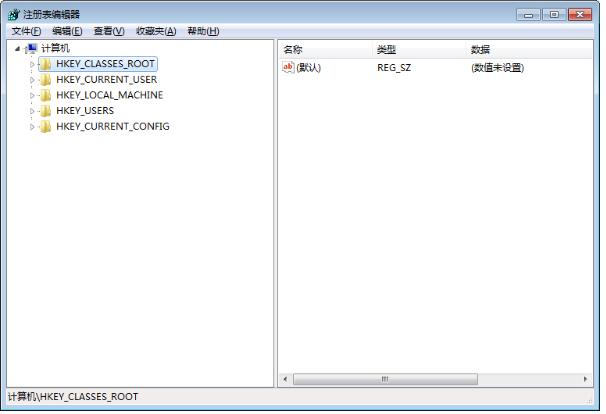Click the ab string value icon
This screenshot has width=606, height=414.
tap(288, 67)
